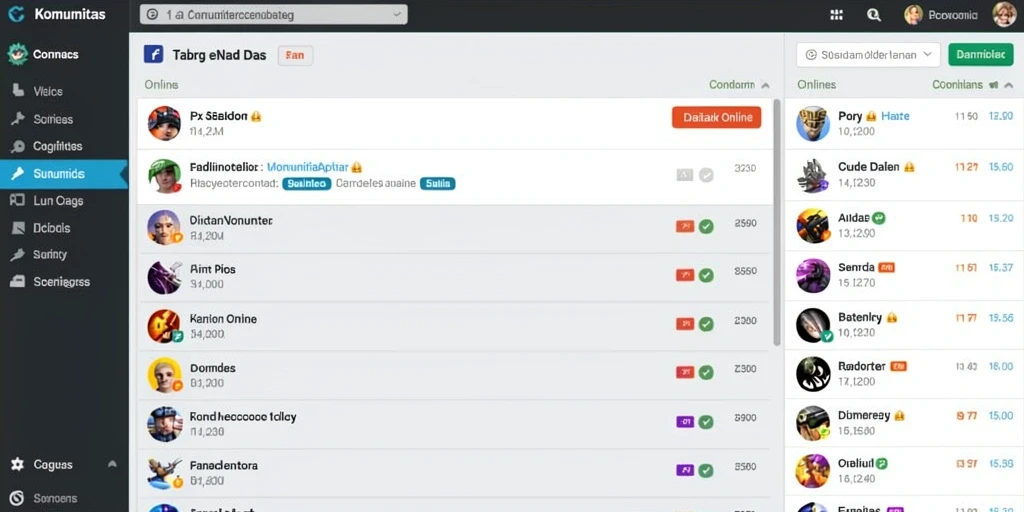Open Vislcs in the sidebar menu
This screenshot has height=512, width=1024.
(48, 91)
